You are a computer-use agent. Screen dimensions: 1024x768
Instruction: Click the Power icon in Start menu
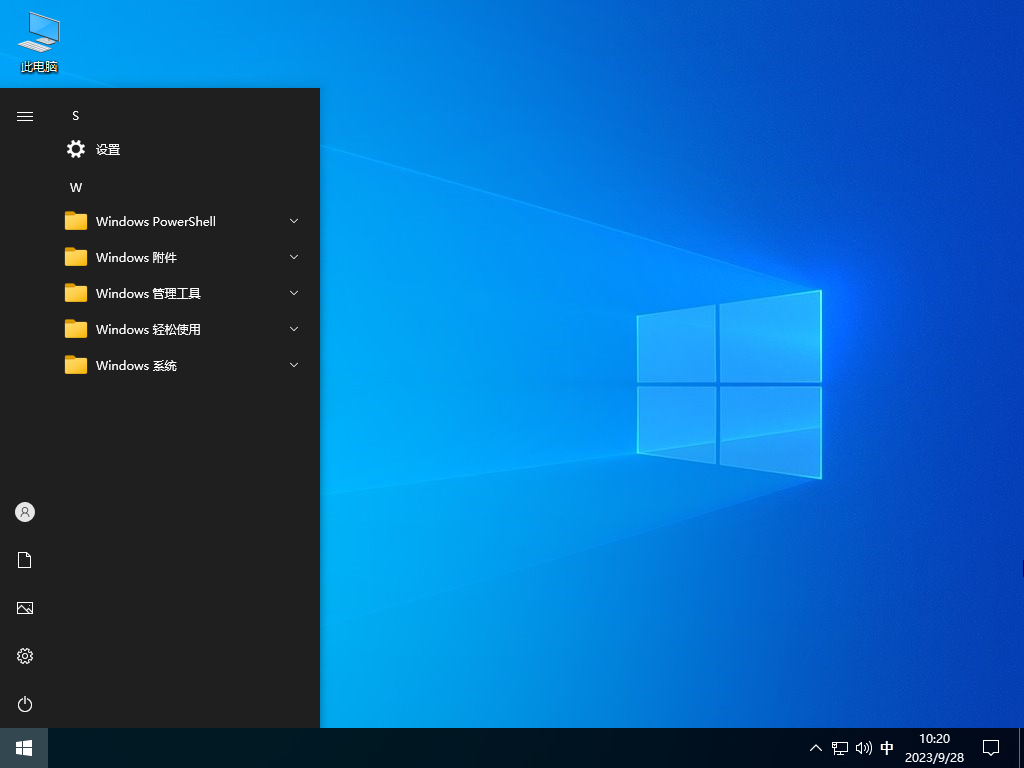coord(24,704)
